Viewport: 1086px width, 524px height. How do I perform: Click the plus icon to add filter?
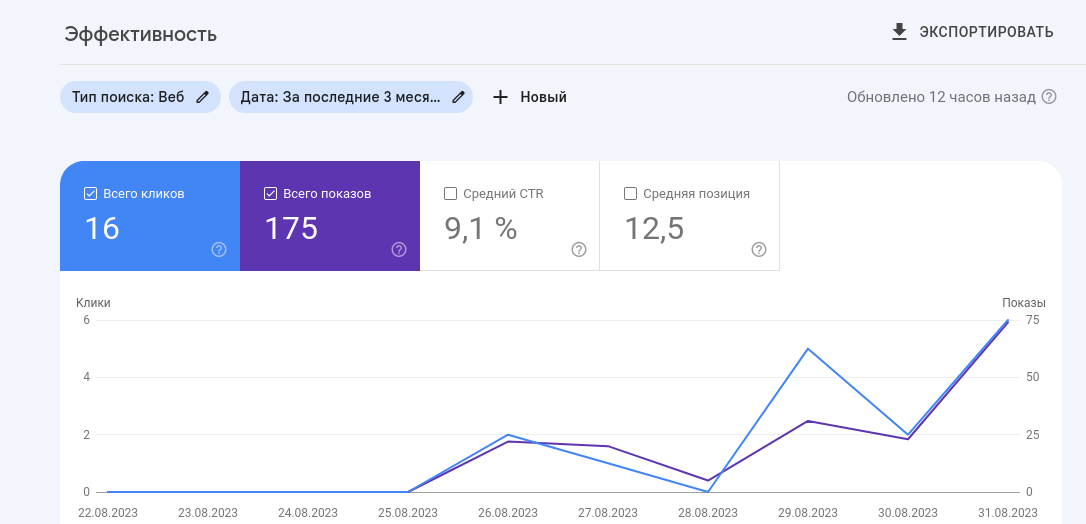click(501, 97)
